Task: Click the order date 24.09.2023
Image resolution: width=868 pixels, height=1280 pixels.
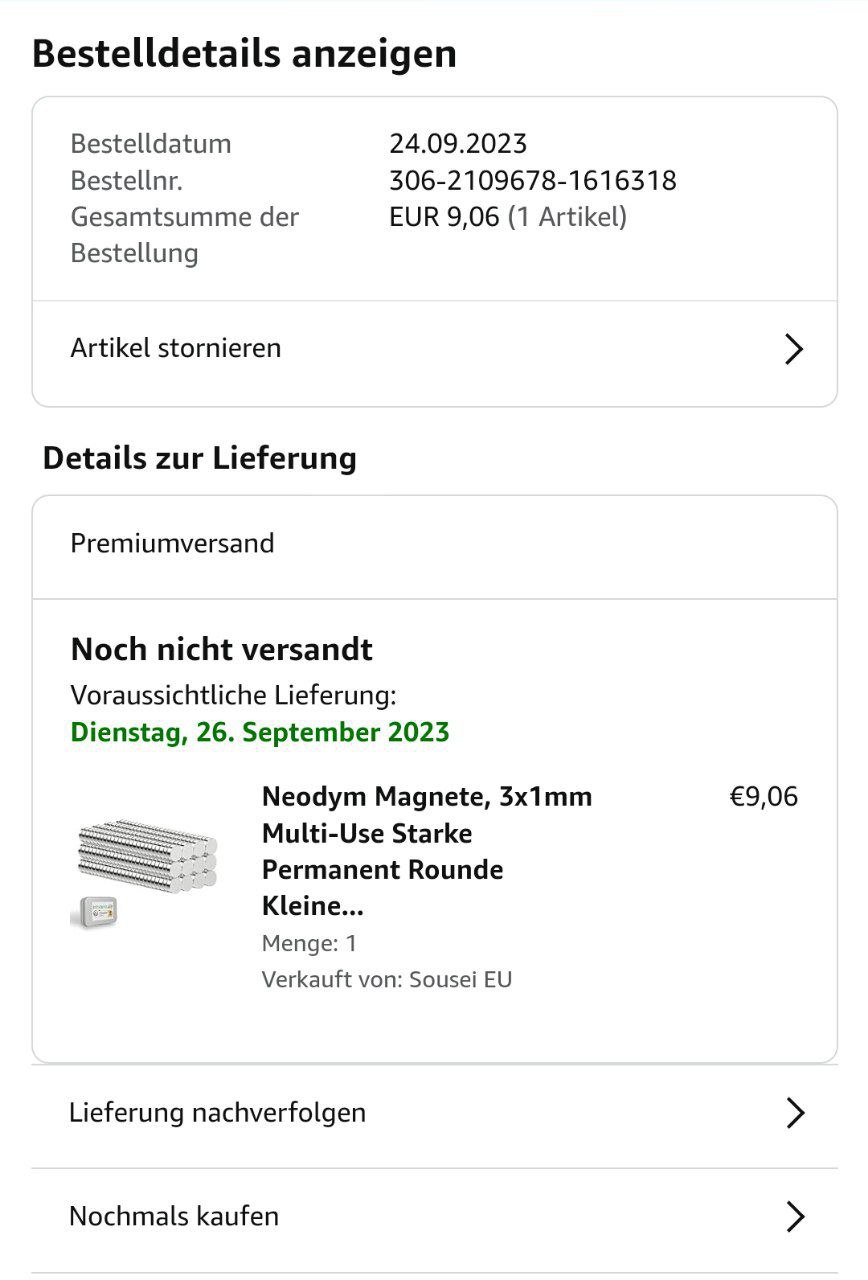Action: click(x=458, y=144)
